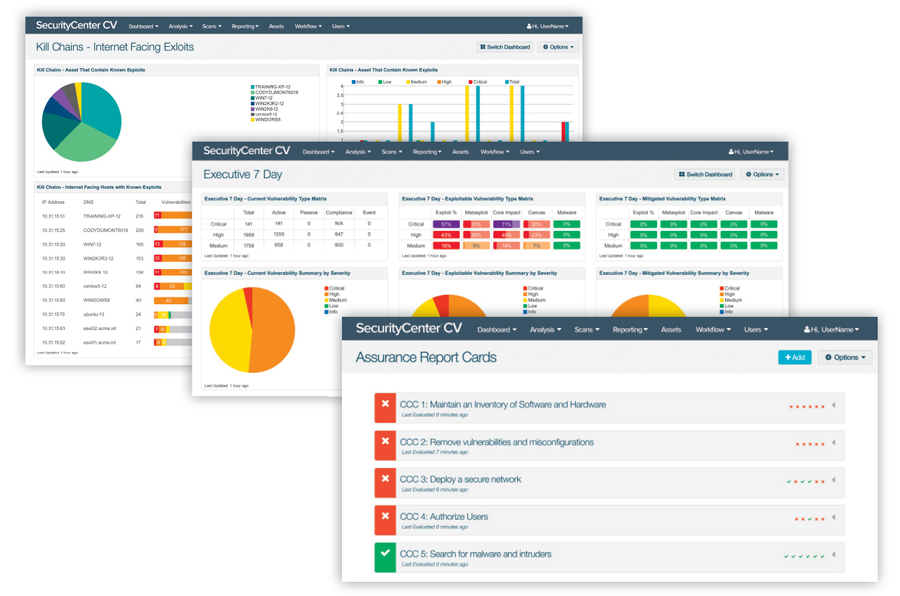Click TRAINING-XP-12 legend swatch in Kill Chains pie
Image resolution: width=900 pixels, height=596 pixels.
(x=252, y=87)
